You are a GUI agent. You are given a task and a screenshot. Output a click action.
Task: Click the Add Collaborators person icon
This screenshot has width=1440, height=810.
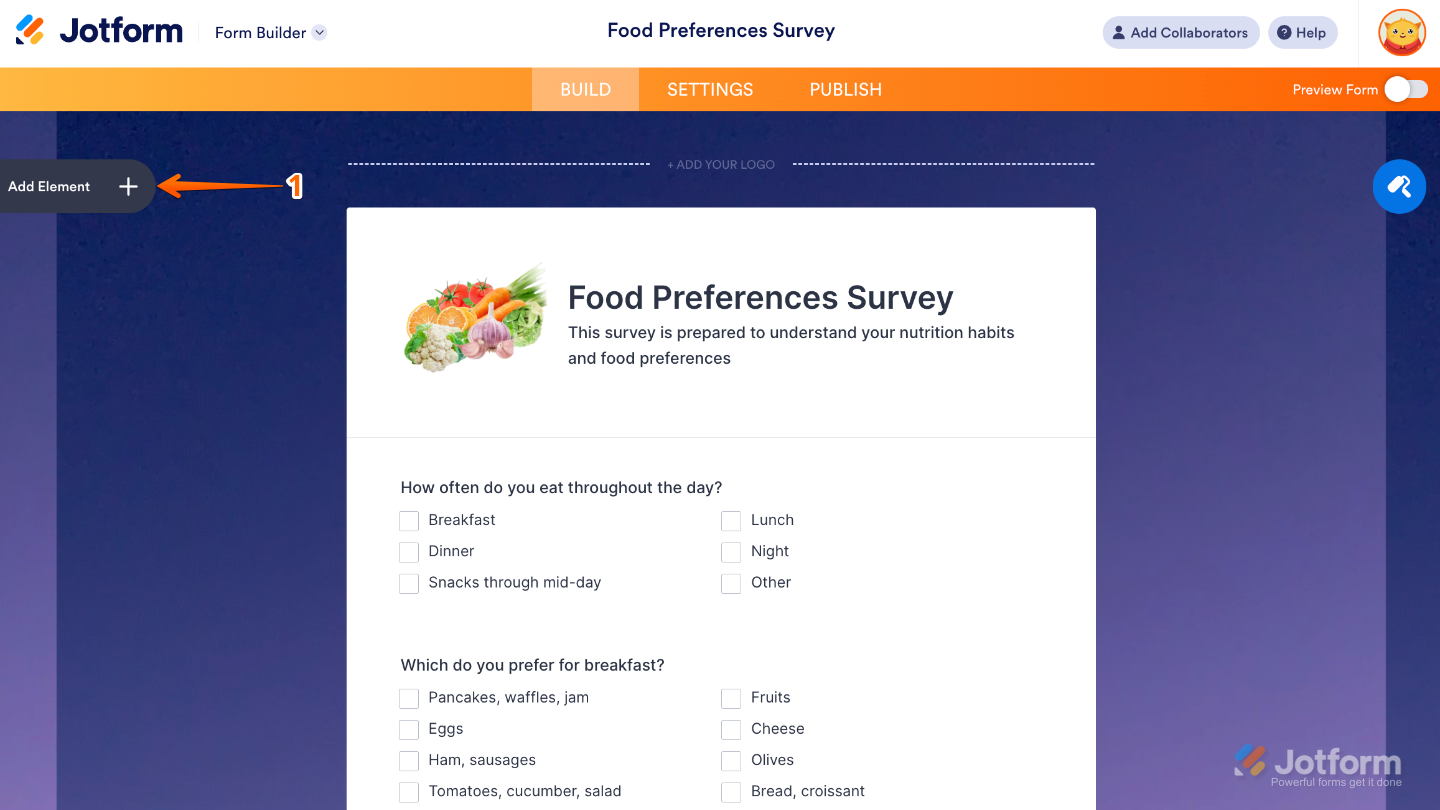1119,33
